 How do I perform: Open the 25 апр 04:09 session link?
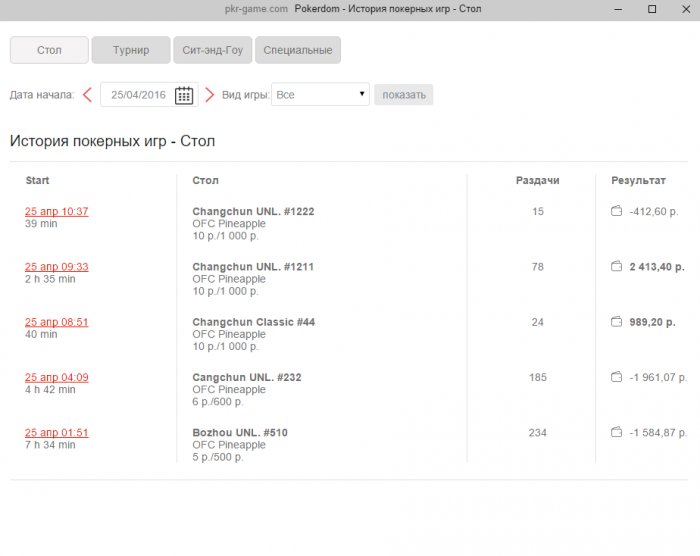(x=56, y=377)
